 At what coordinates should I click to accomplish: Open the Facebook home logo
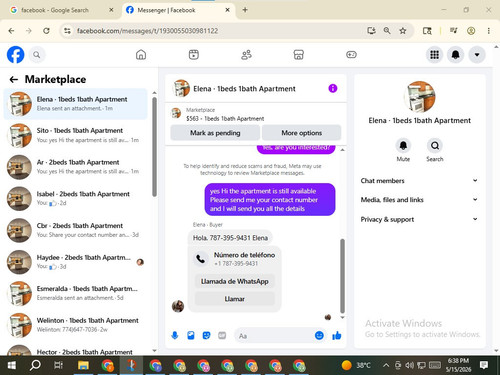15,55
